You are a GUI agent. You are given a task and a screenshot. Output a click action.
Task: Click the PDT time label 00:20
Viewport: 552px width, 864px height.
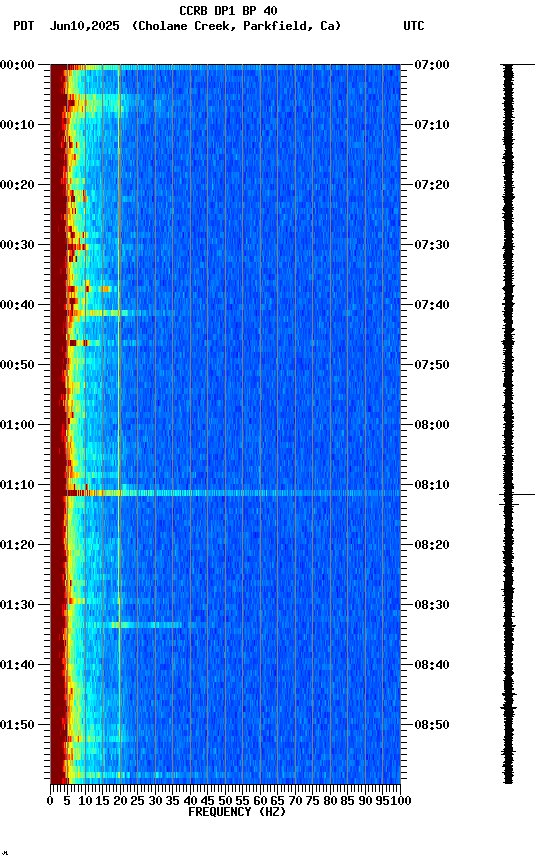(17, 185)
